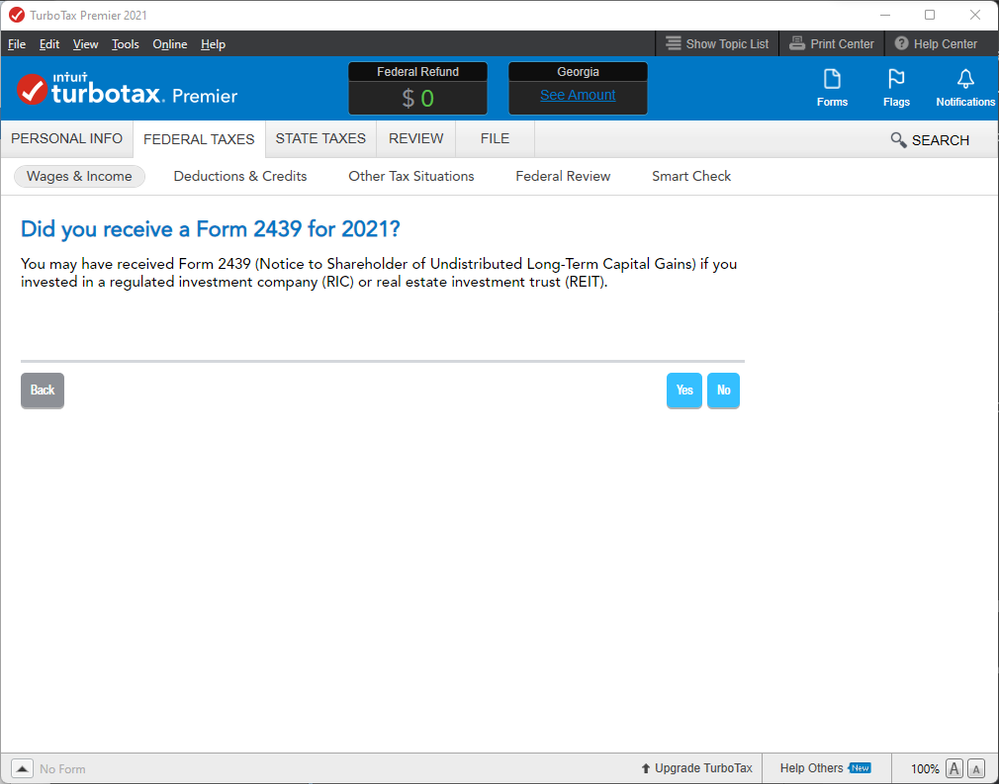999x784 pixels.
Task: Click the 100% zoom level indicator
Action: tap(924, 769)
